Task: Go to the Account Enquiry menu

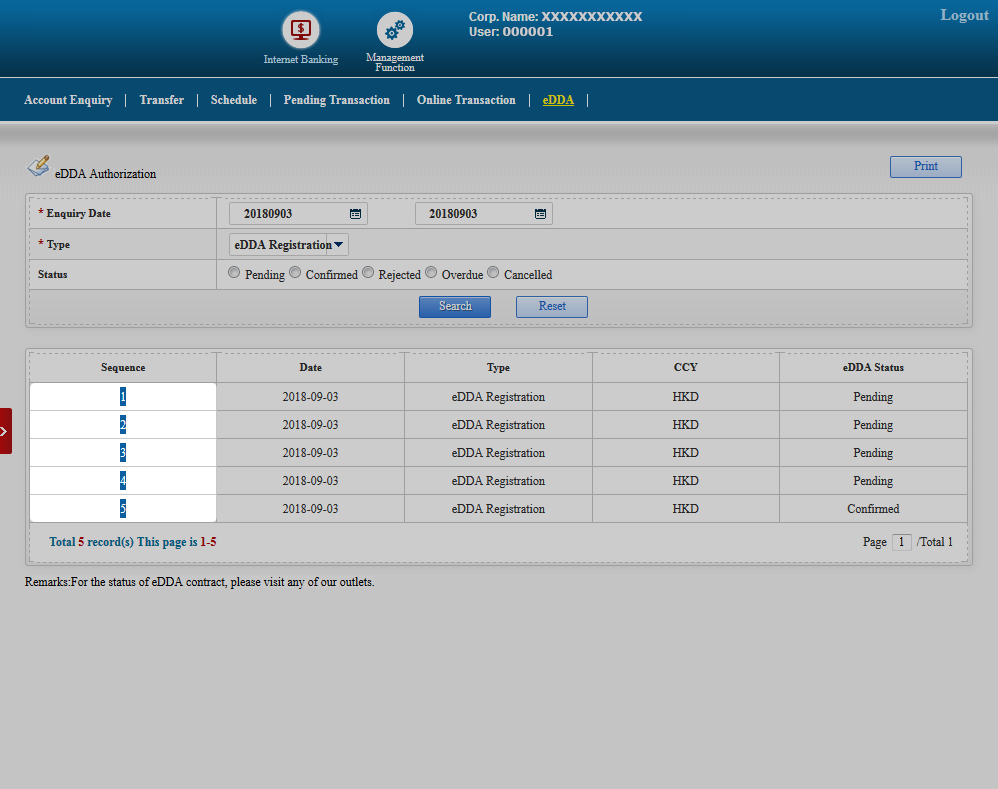Action: pyautogui.click(x=68, y=100)
